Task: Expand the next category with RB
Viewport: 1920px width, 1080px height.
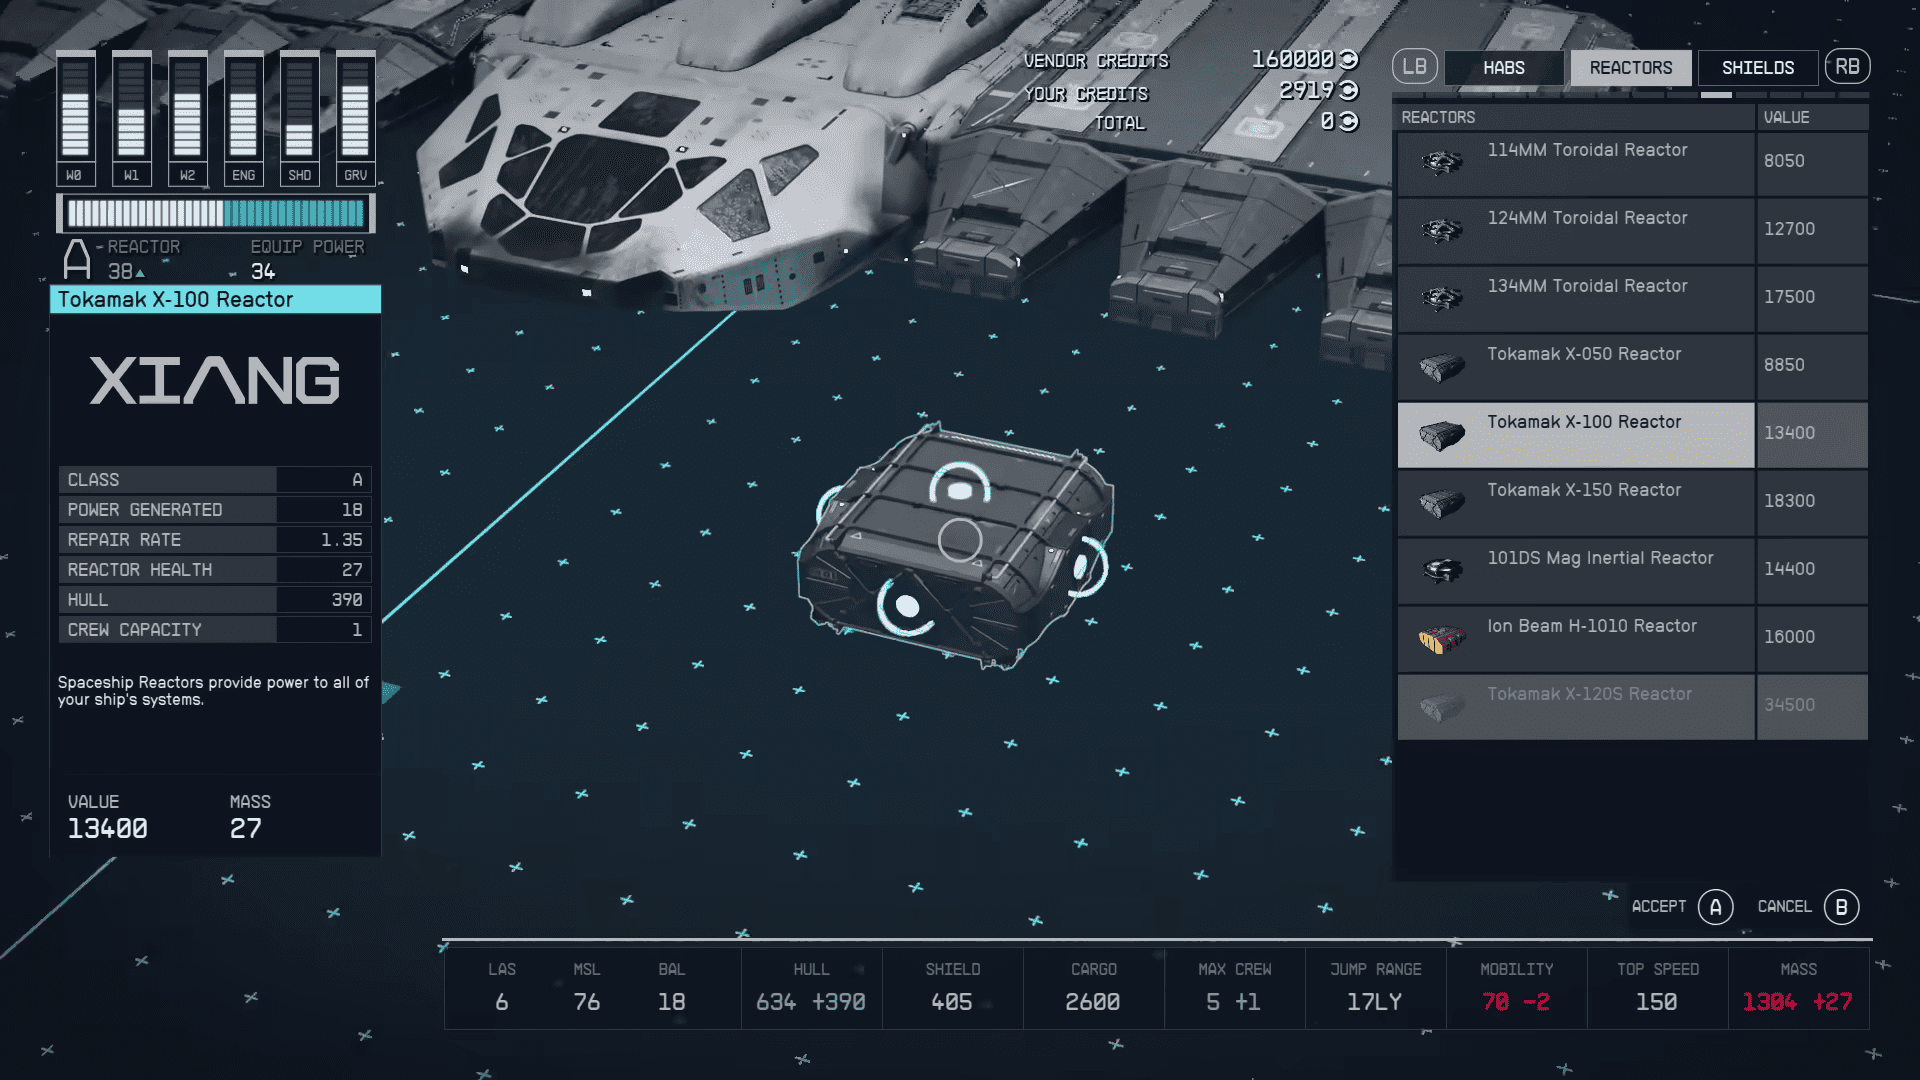Action: point(1848,67)
